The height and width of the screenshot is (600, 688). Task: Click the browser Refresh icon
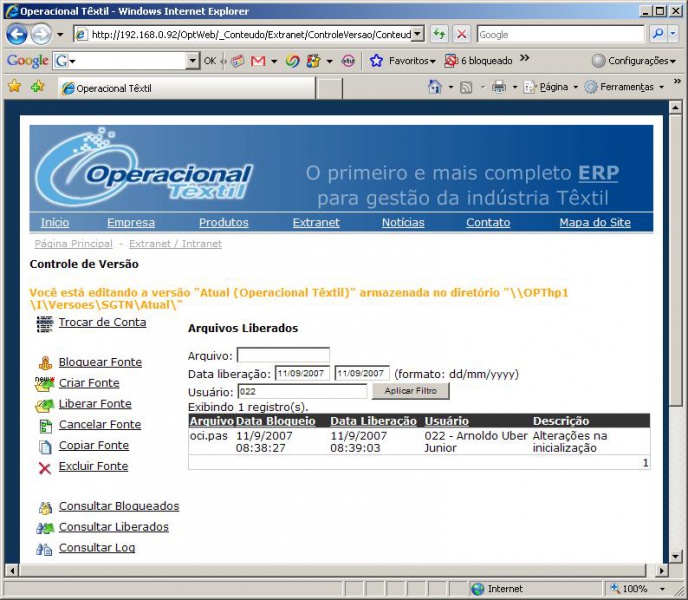[x=440, y=34]
